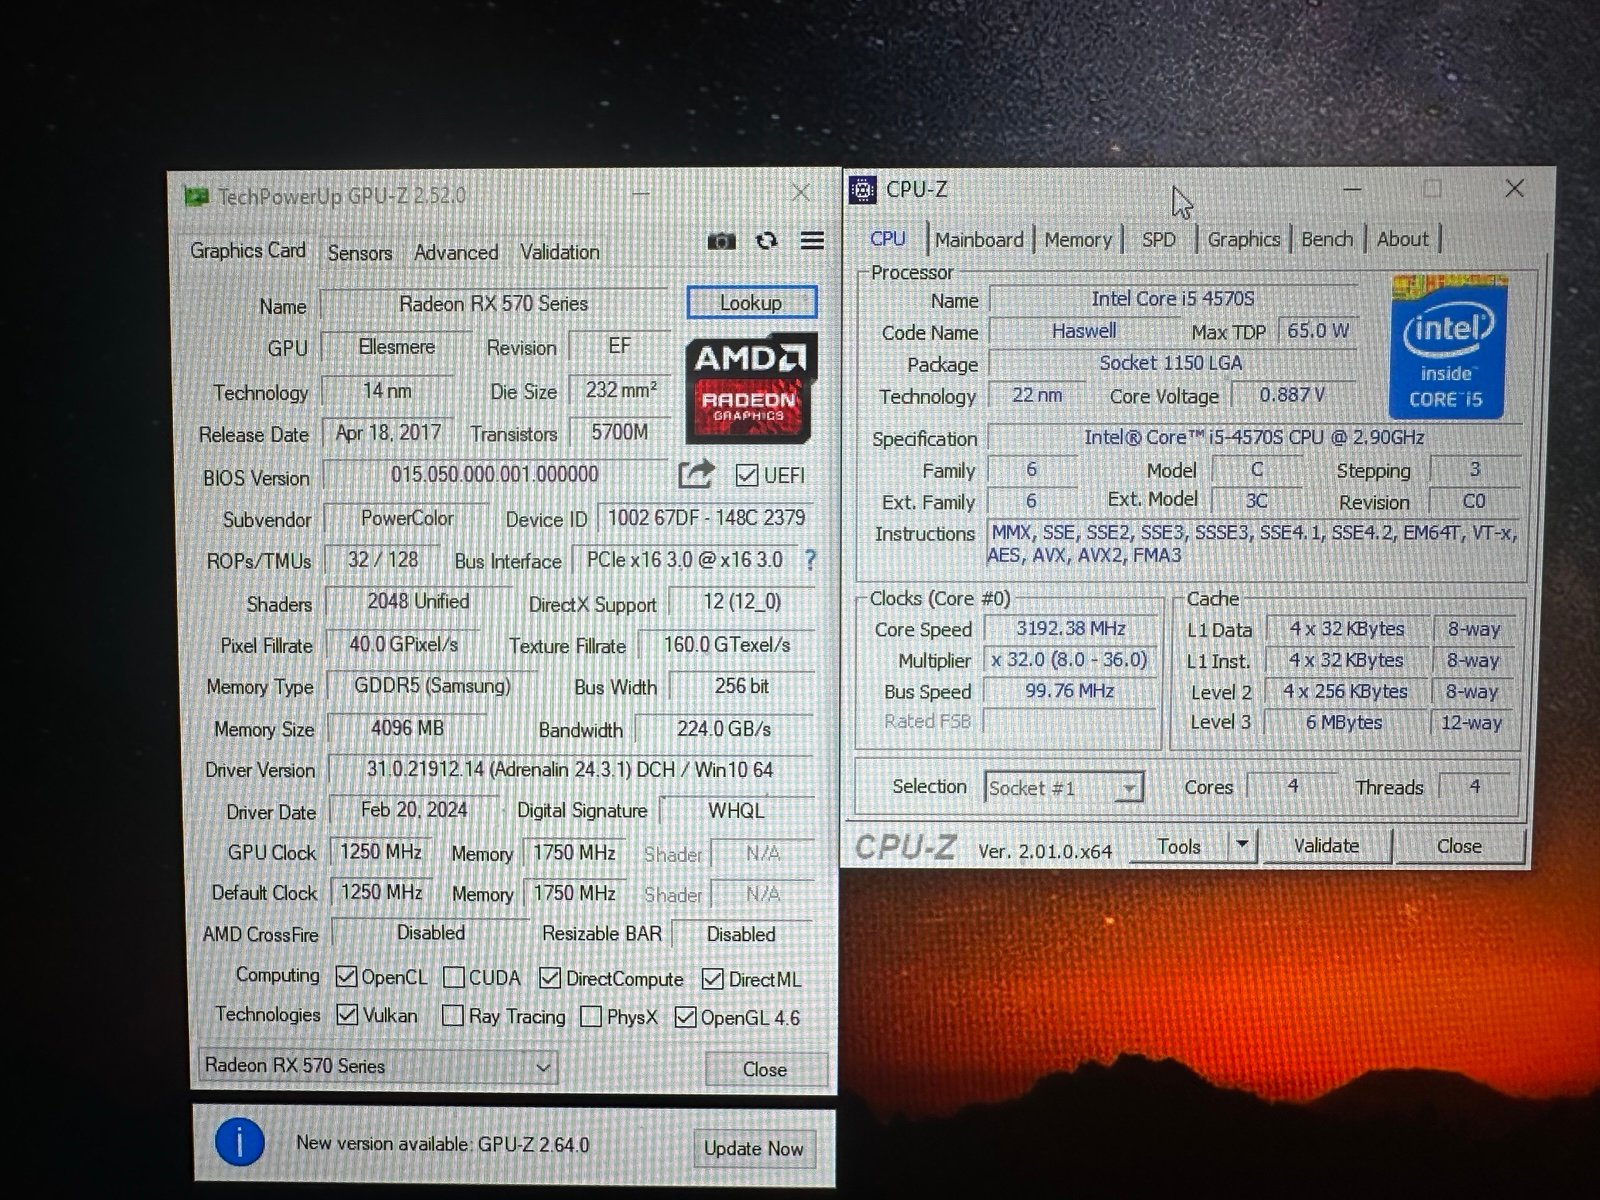Image resolution: width=1600 pixels, height=1200 pixels.
Task: Click the Haswell code name value
Action: (1084, 331)
